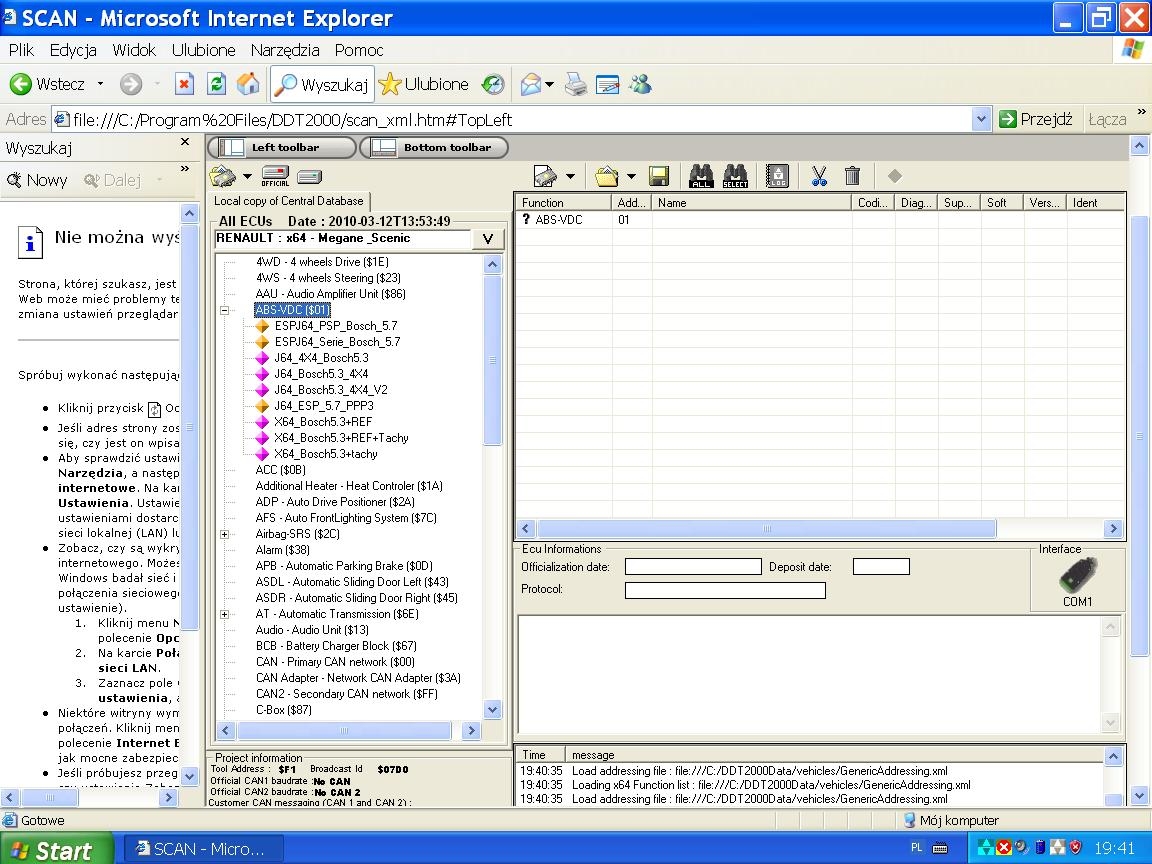Click the OFFICIAL database icon

tap(275, 177)
